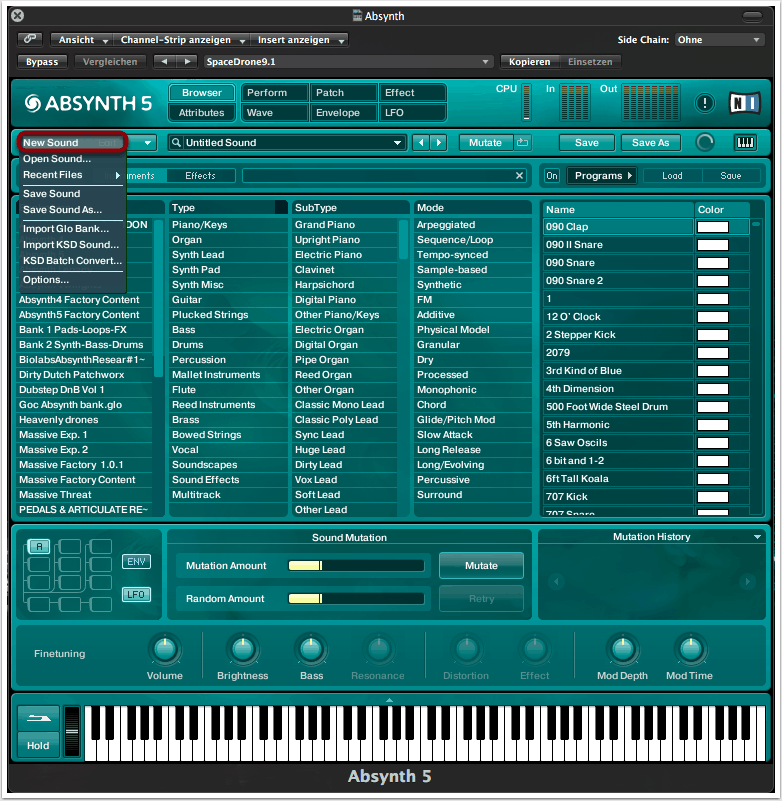Clear the search field with X icon
The width and height of the screenshot is (782, 801).
[x=519, y=176]
